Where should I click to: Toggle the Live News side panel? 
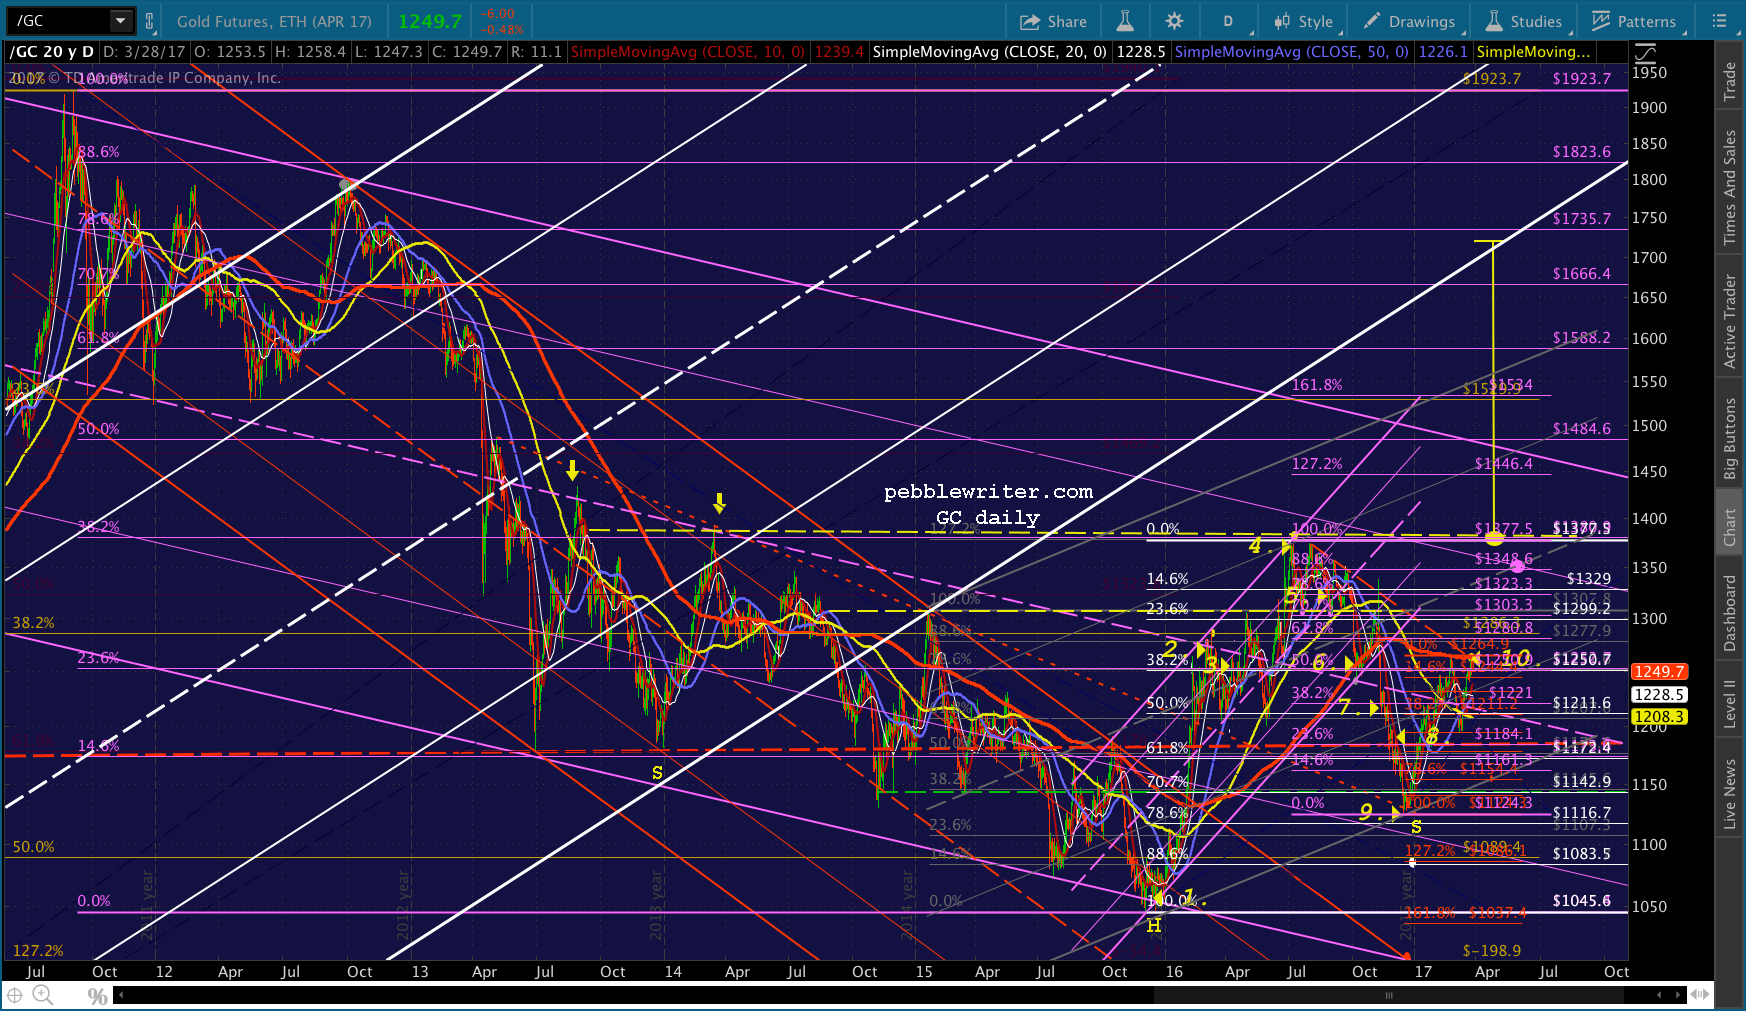pyautogui.click(x=1730, y=793)
